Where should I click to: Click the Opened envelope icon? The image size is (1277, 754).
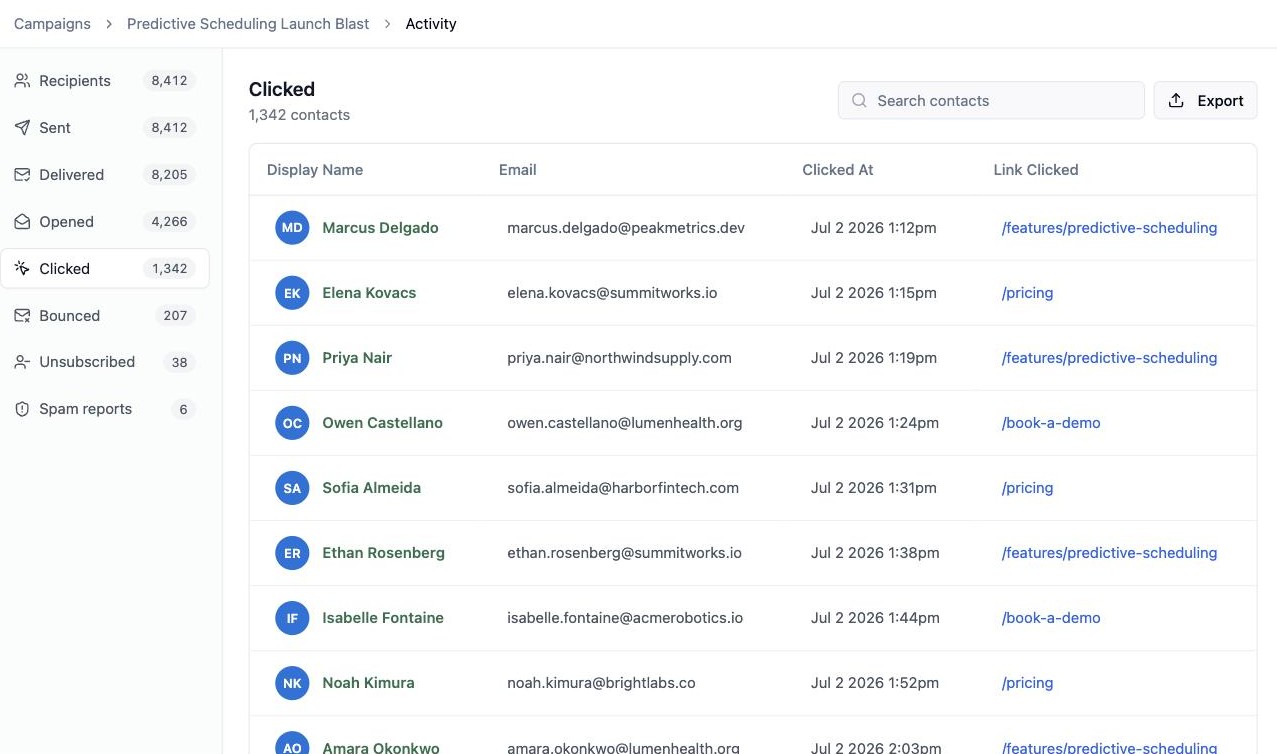tap(22, 222)
